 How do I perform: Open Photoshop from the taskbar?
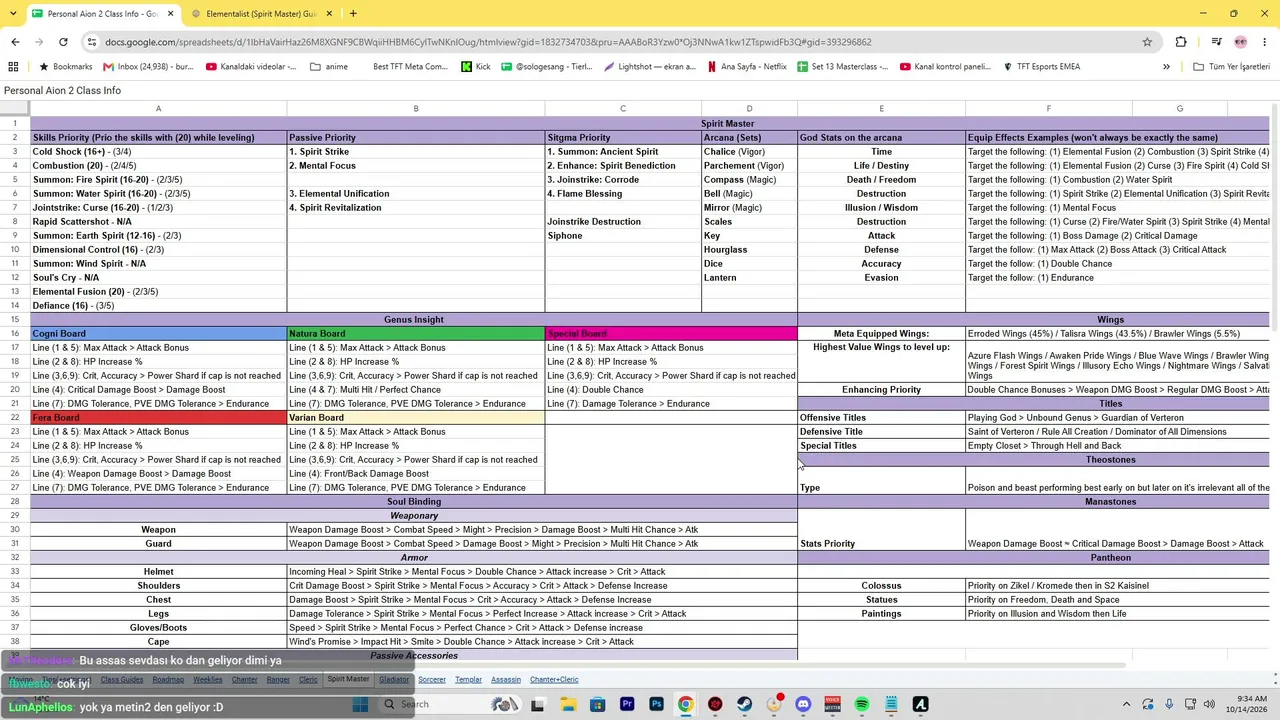coord(656,705)
